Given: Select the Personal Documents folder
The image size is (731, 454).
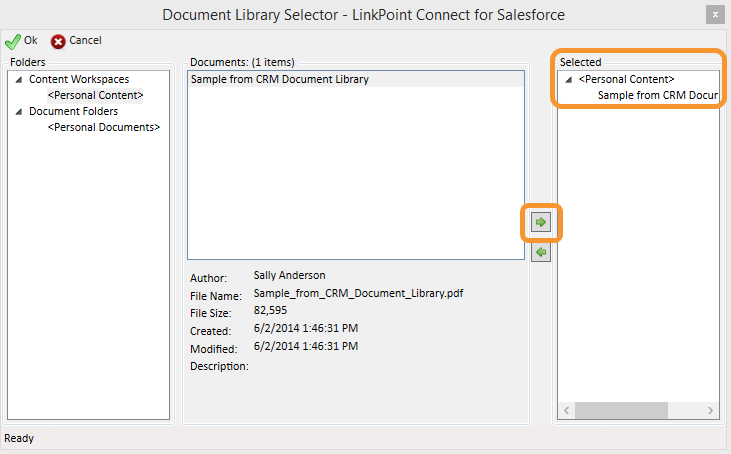Looking at the screenshot, I should tap(103, 127).
